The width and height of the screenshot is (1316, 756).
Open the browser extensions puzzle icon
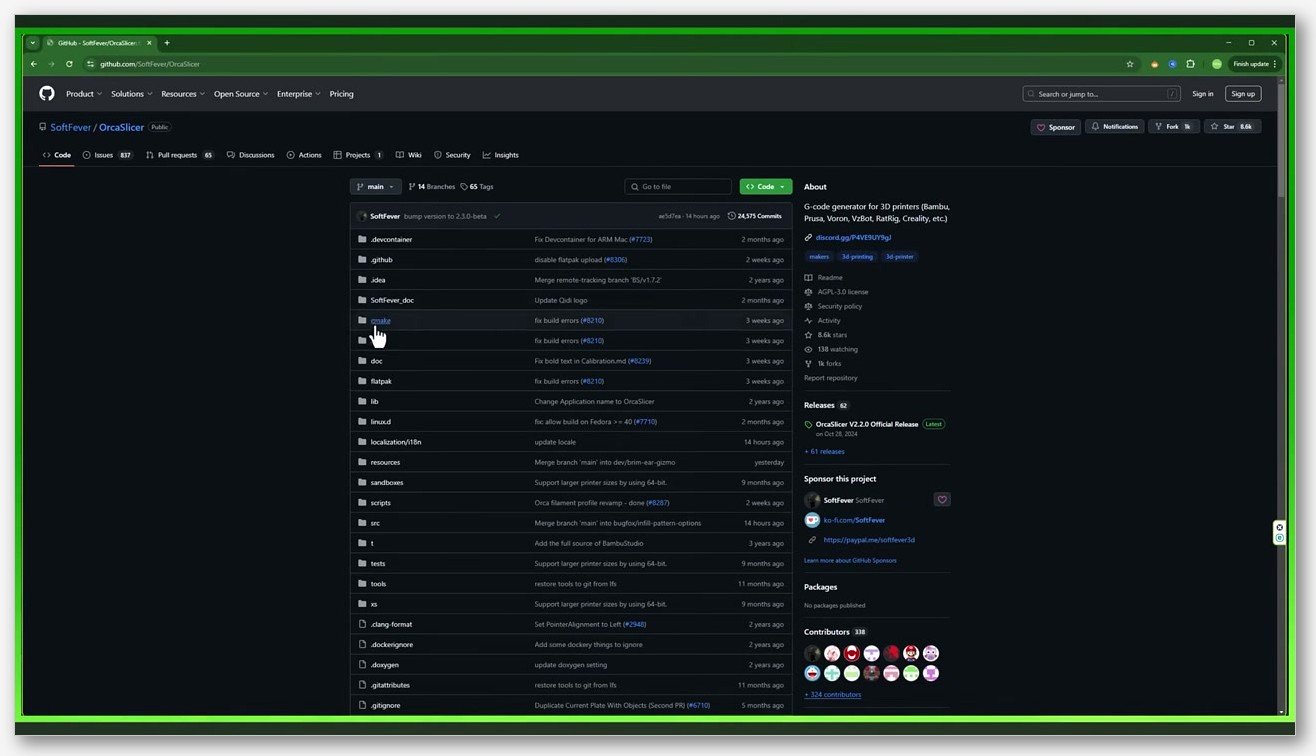tap(1190, 64)
